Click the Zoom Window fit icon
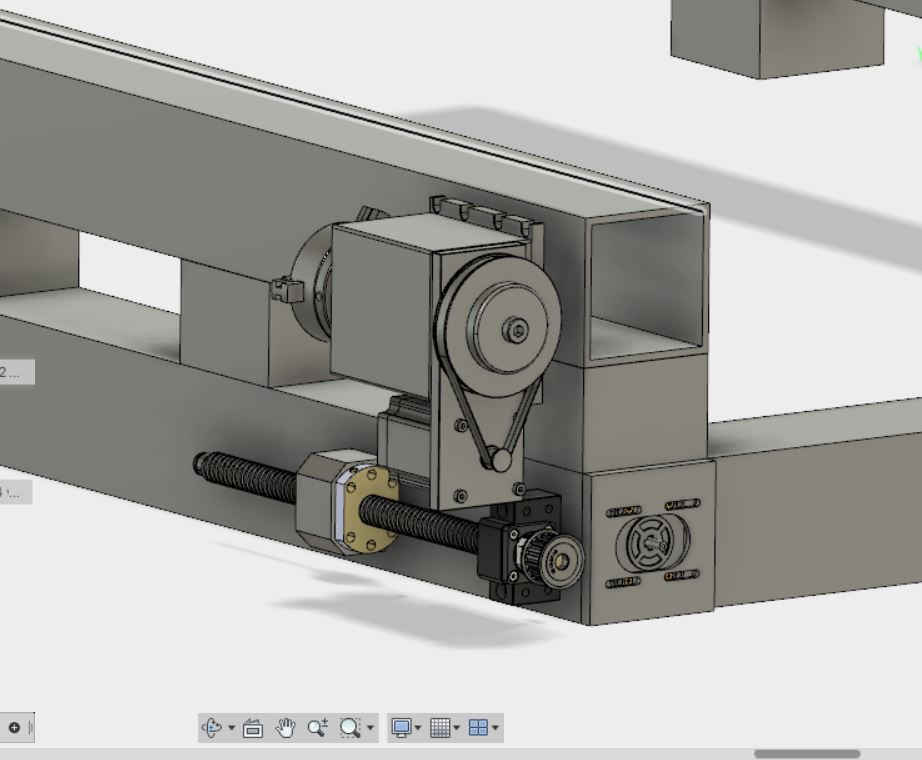This screenshot has width=922, height=760. tap(349, 728)
